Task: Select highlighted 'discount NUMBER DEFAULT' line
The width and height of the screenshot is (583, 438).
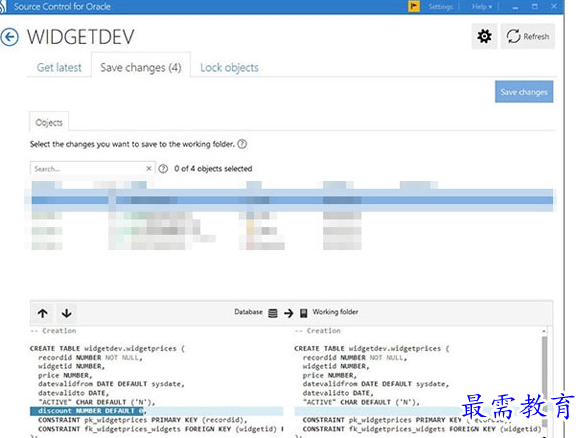Action: (x=156, y=411)
